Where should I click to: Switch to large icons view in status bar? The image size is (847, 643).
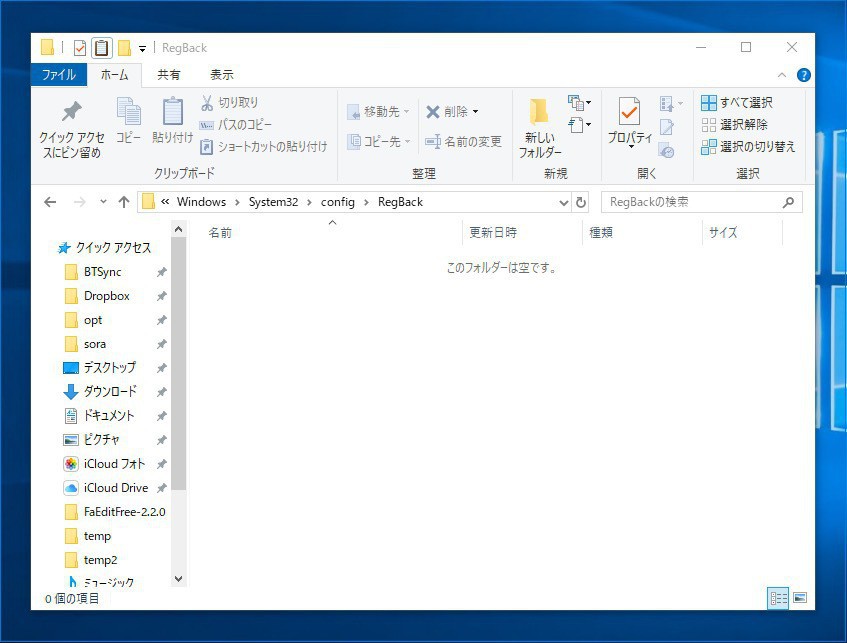coord(799,598)
